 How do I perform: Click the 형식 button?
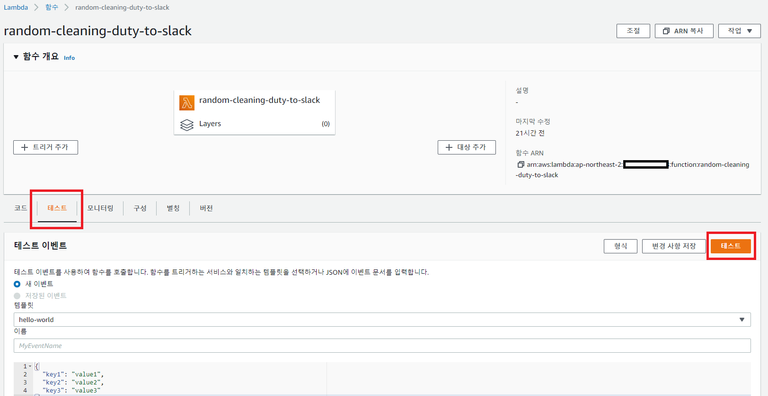(x=621, y=246)
